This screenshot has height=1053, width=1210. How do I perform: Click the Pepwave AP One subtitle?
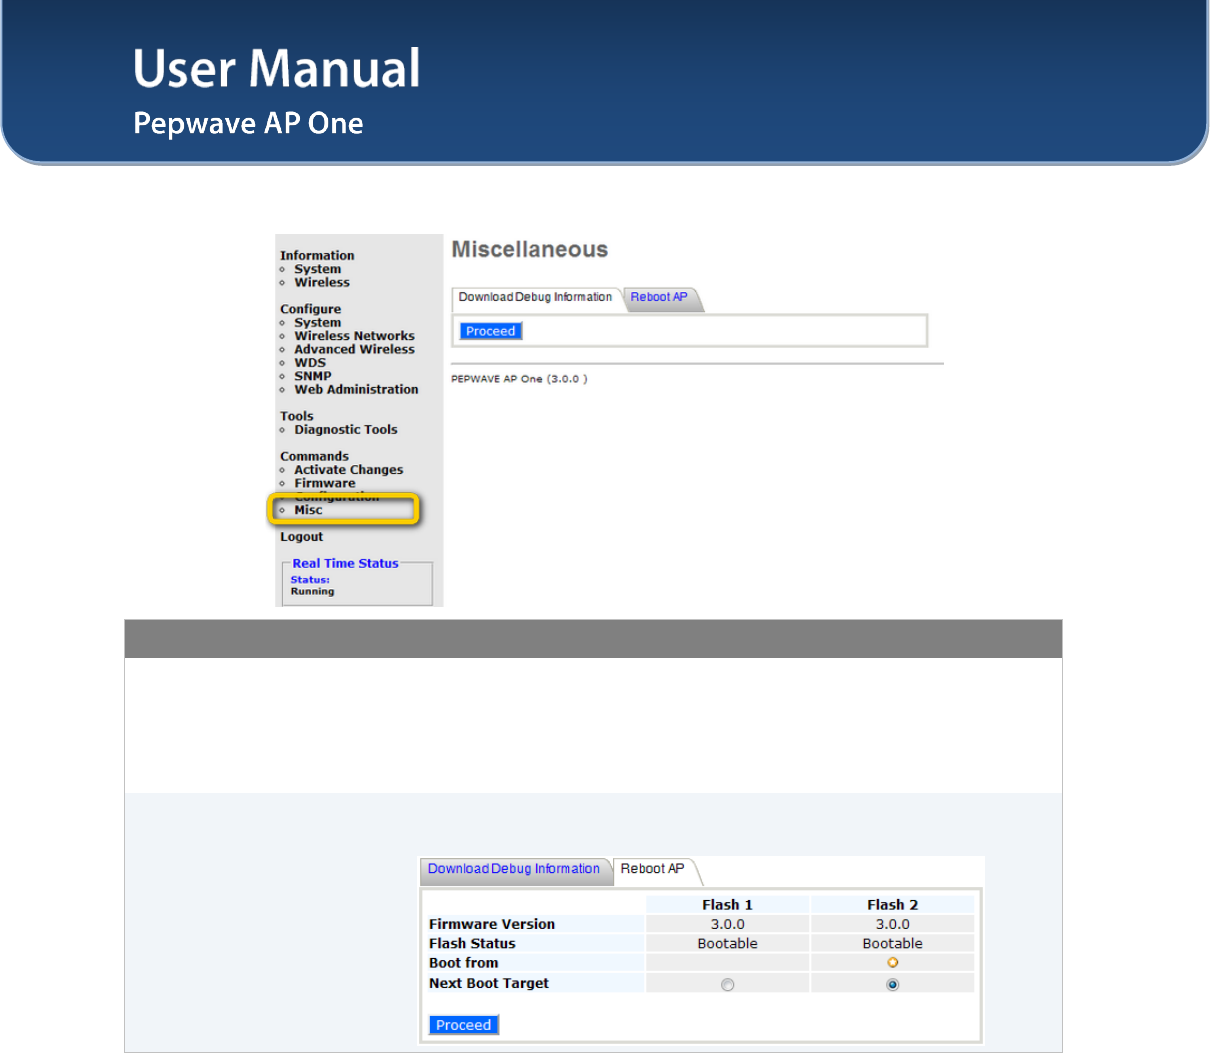[248, 123]
